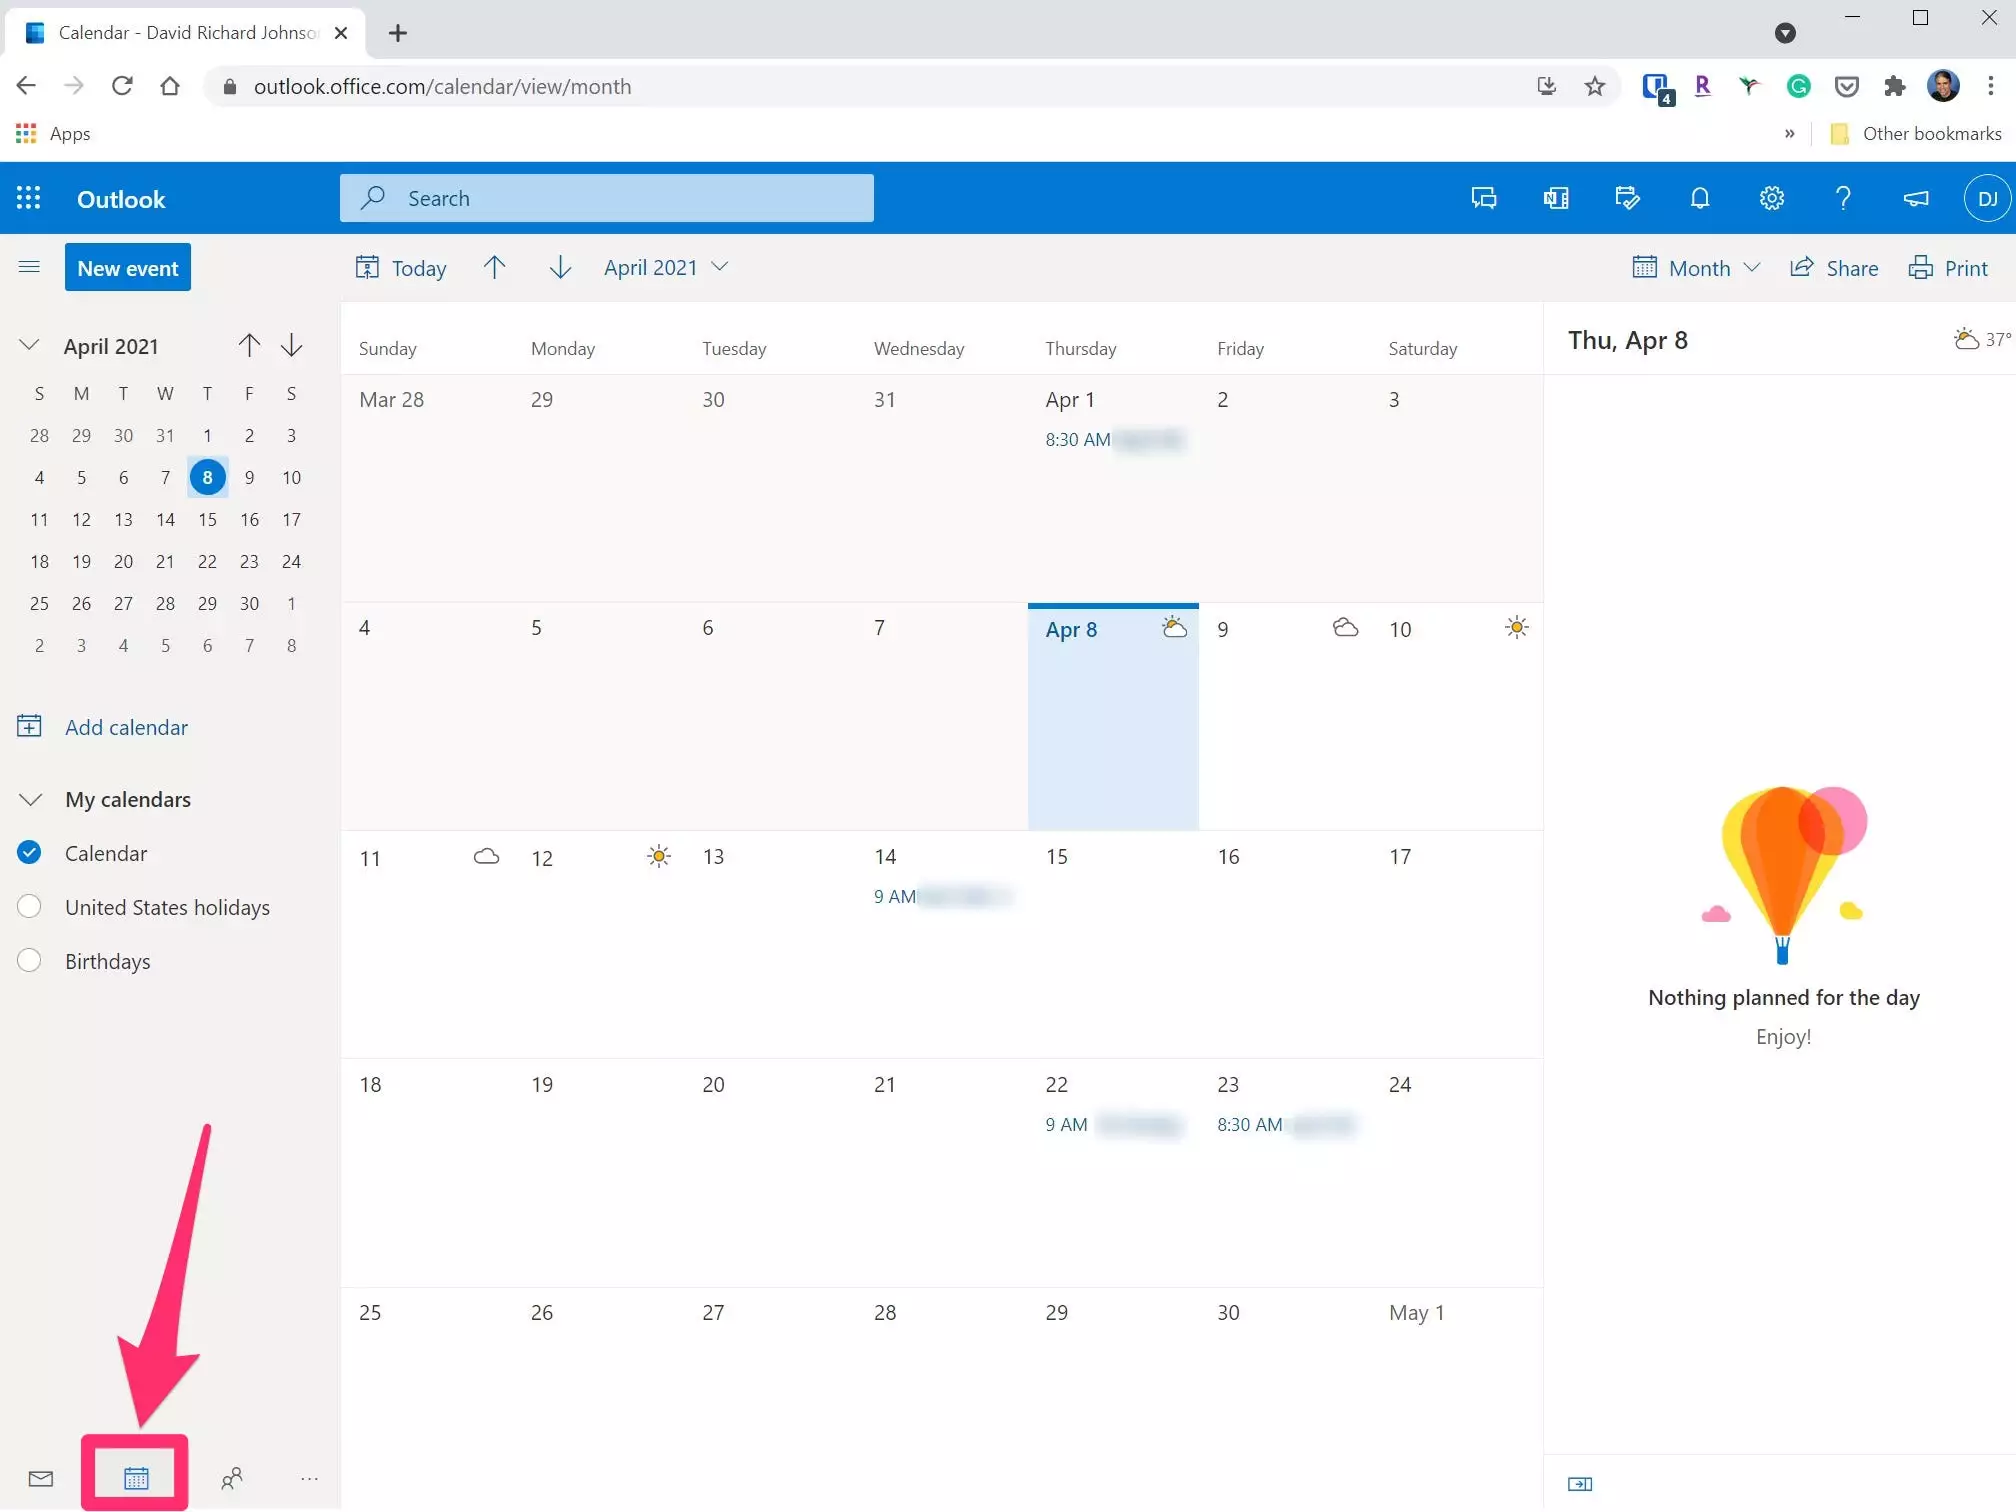Click the Help question mark icon

pyautogui.click(x=1843, y=198)
